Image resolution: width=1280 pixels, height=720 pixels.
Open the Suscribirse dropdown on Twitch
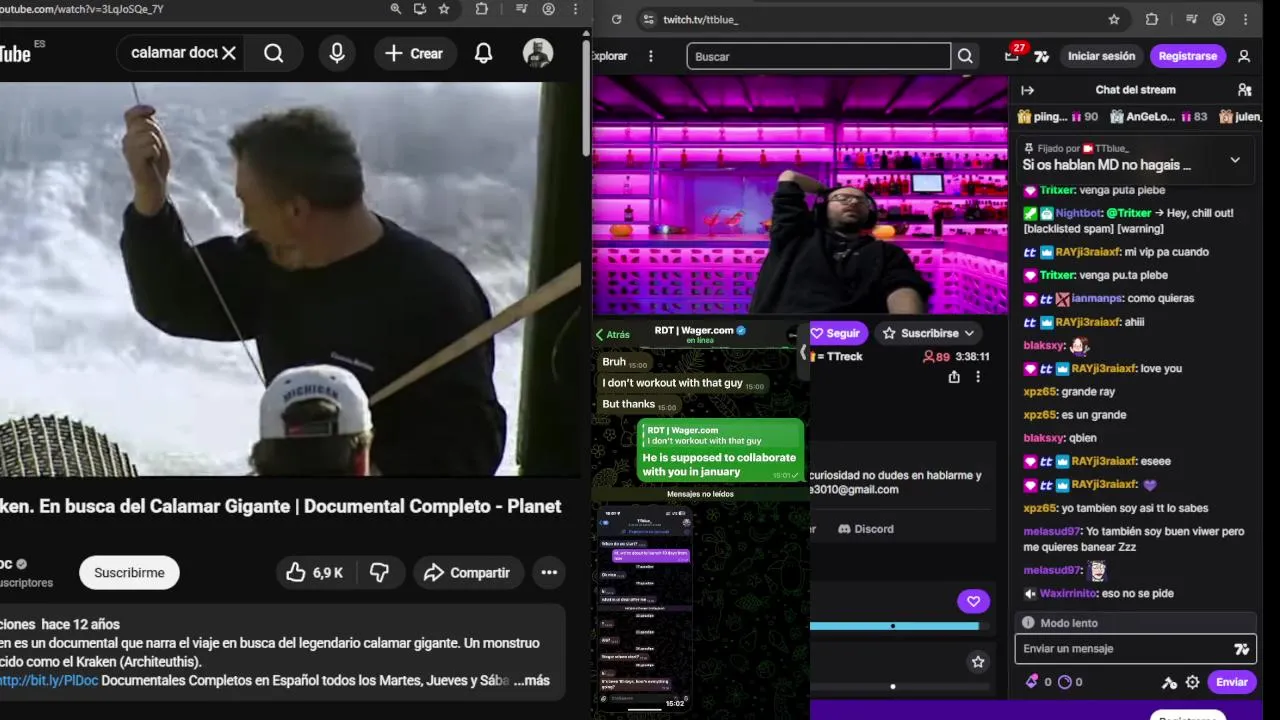click(x=928, y=333)
